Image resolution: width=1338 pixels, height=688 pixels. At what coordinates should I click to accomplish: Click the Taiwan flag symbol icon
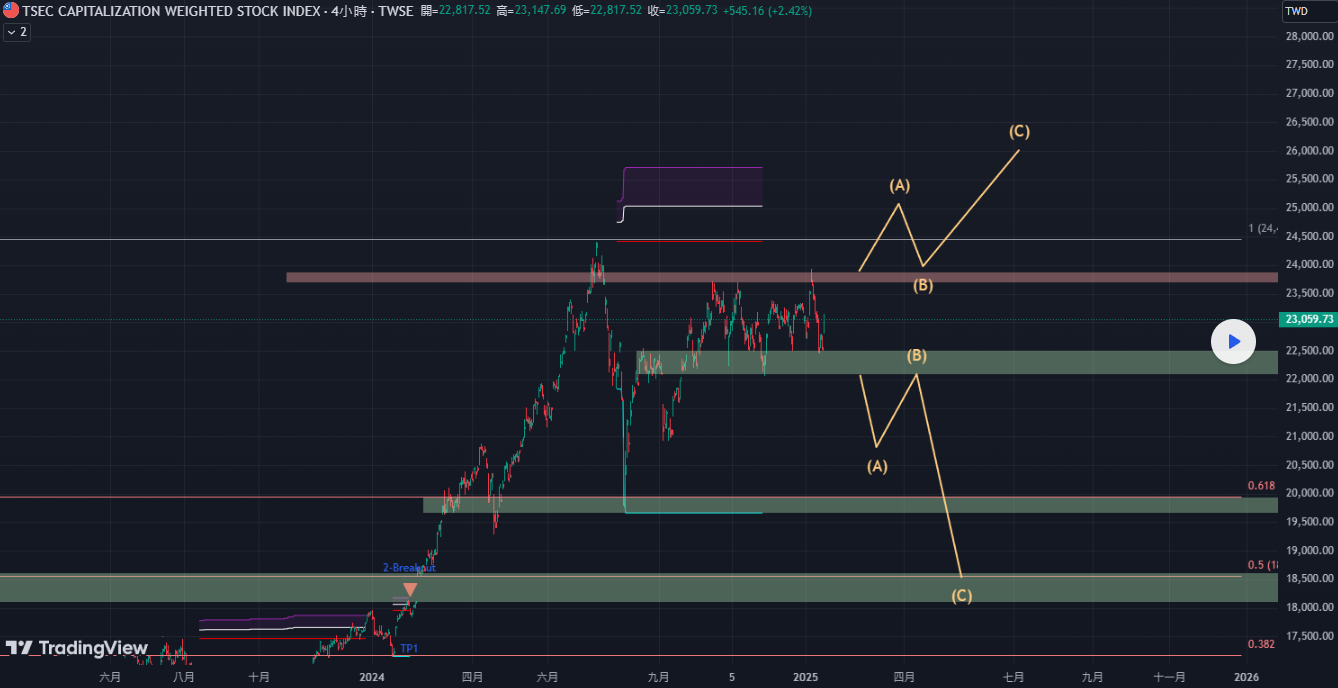point(11,11)
